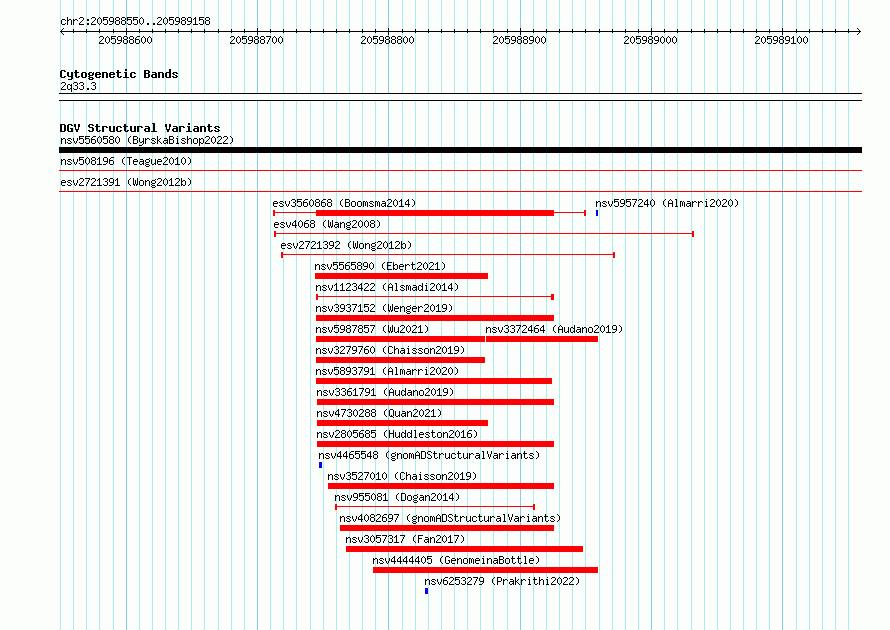This screenshot has height=630, width=890.
Task: Click the 205988700 ruler label
Action: (x=257, y=40)
